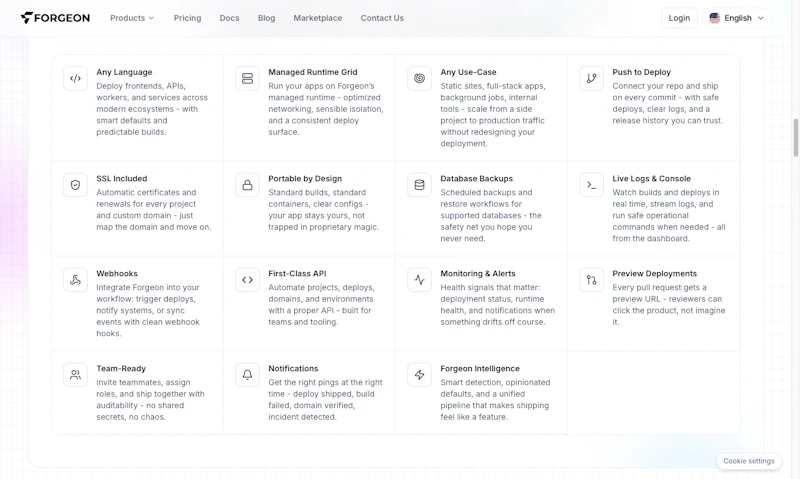The width and height of the screenshot is (800, 479).
Task: Click the Live Logs & Console terminal icon
Action: [591, 185]
